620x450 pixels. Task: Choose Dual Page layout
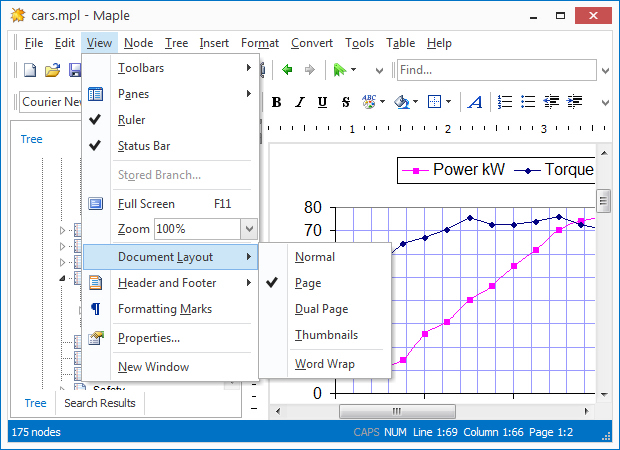tap(321, 309)
